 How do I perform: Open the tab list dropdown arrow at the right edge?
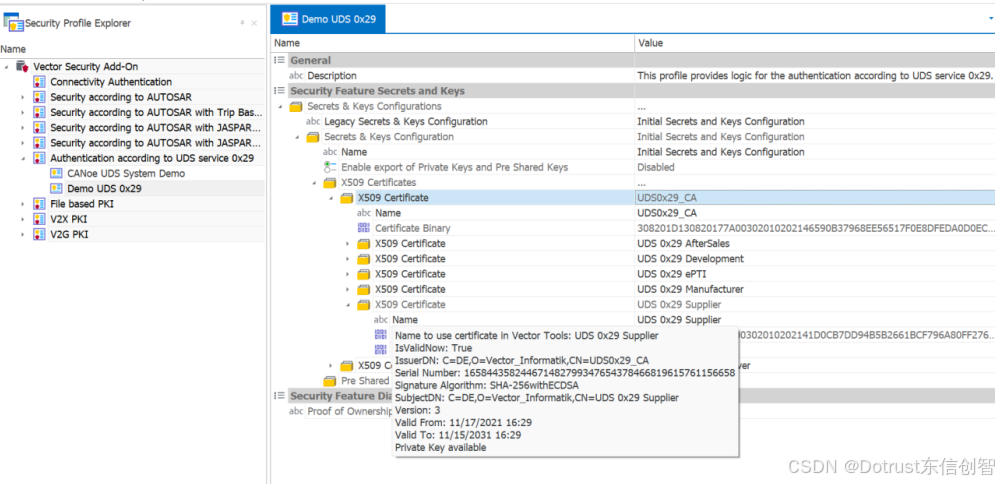coord(991,18)
